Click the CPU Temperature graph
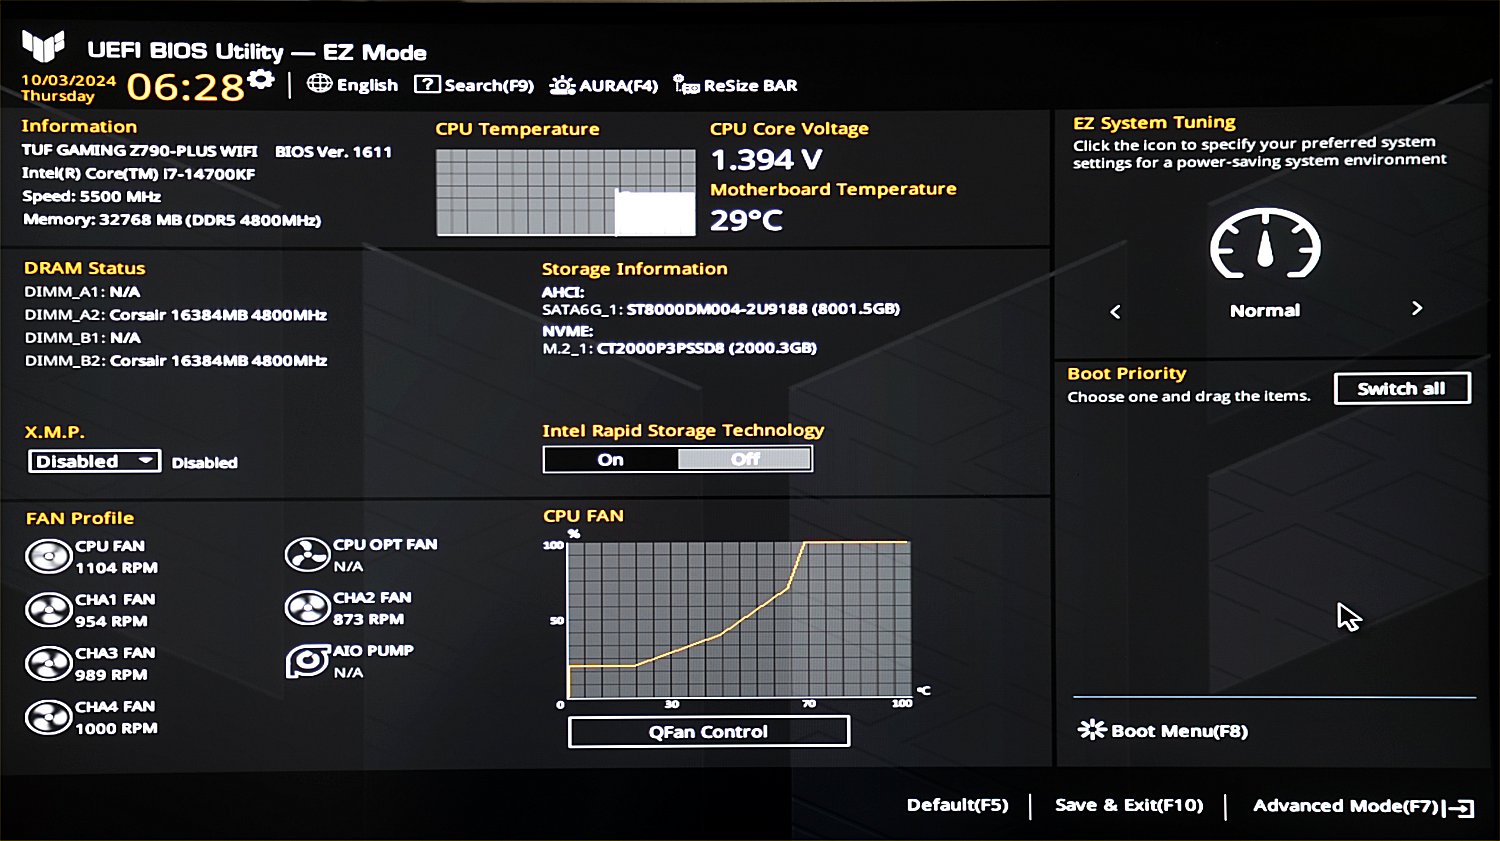Screen dimensions: 1500x841 pos(566,193)
